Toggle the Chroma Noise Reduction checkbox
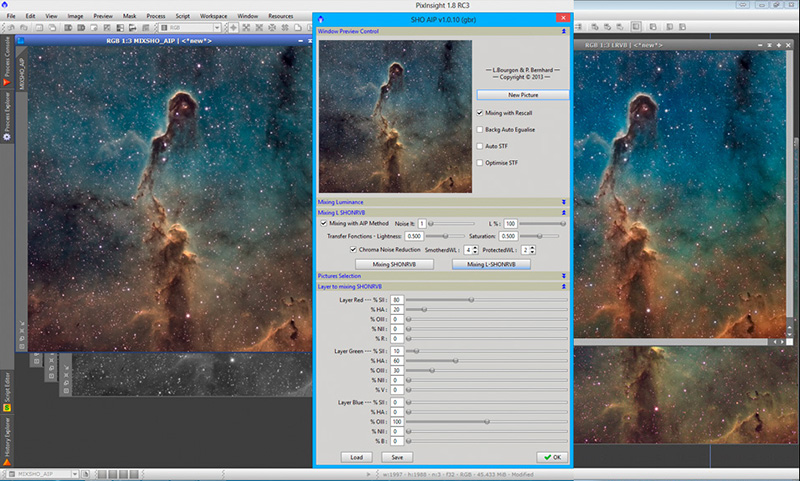This screenshot has height=481, width=800. [x=353, y=249]
